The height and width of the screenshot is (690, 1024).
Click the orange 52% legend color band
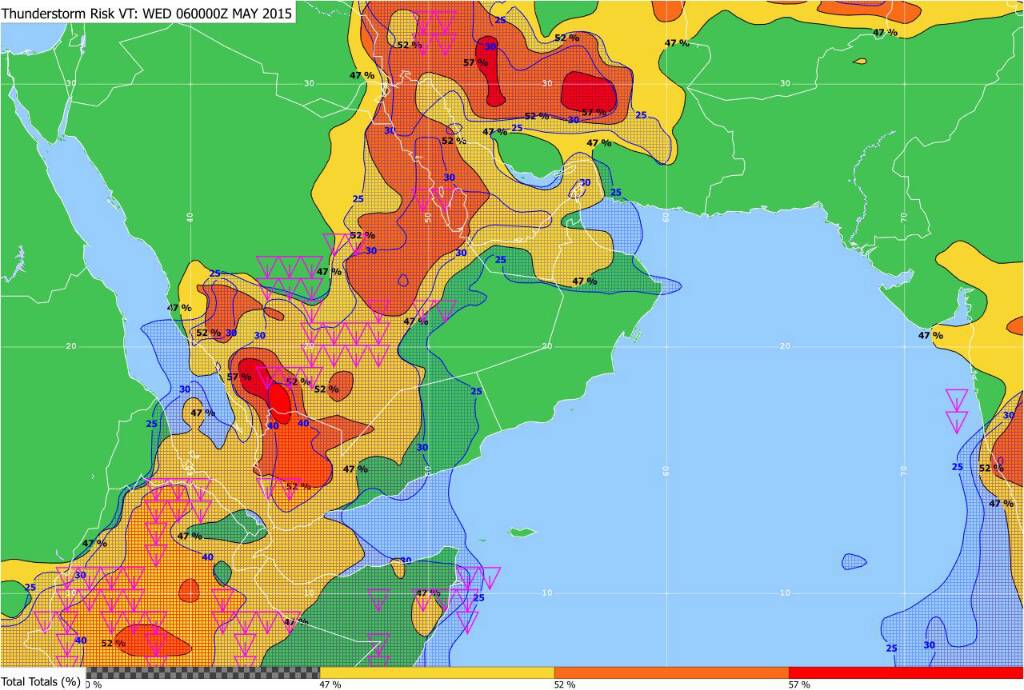pyautogui.click(x=670, y=672)
